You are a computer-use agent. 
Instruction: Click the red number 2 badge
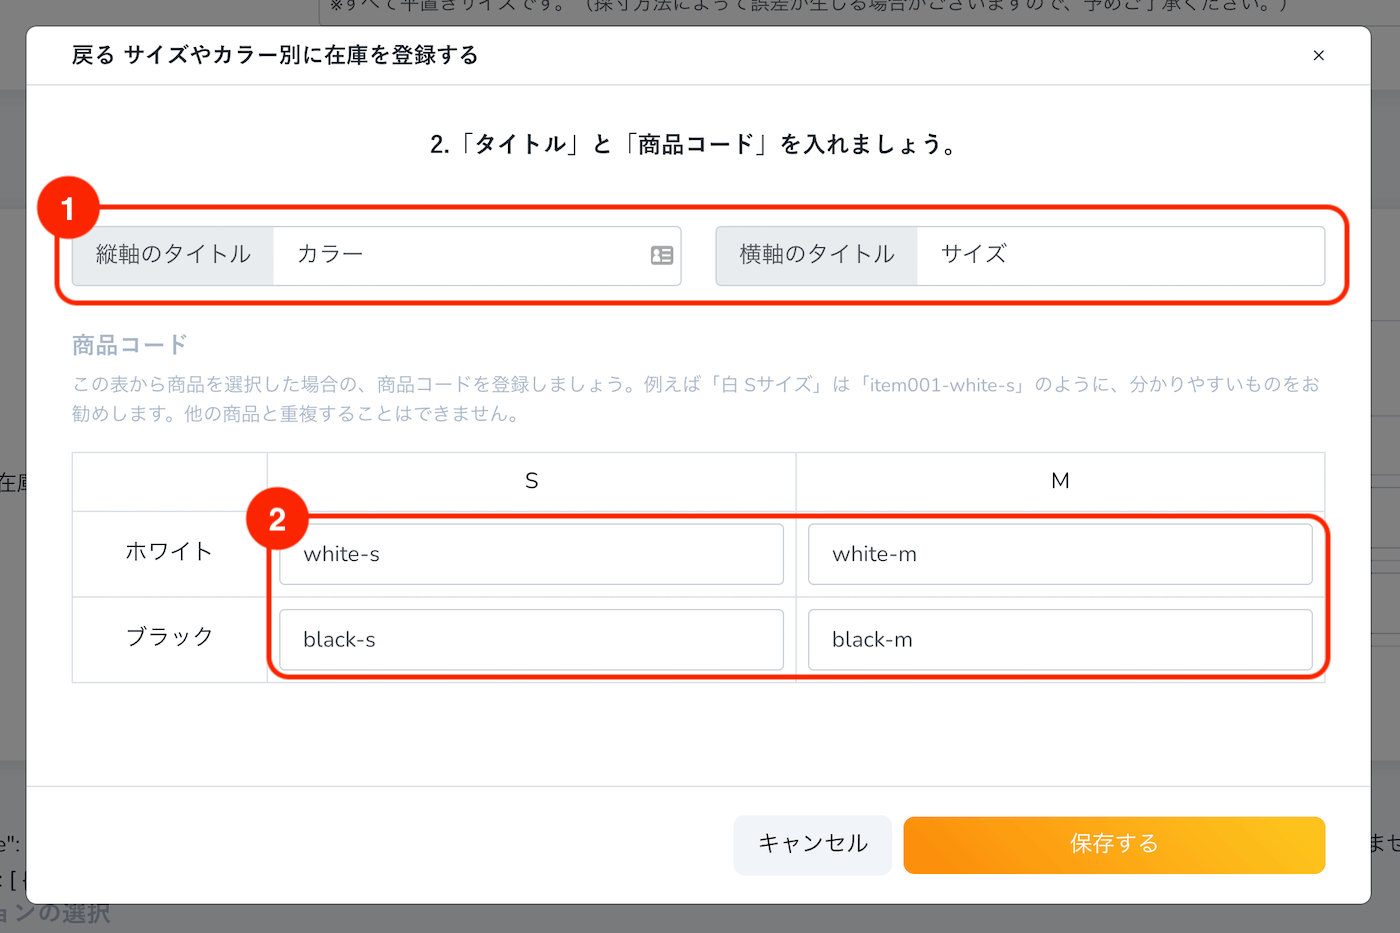[x=277, y=519]
